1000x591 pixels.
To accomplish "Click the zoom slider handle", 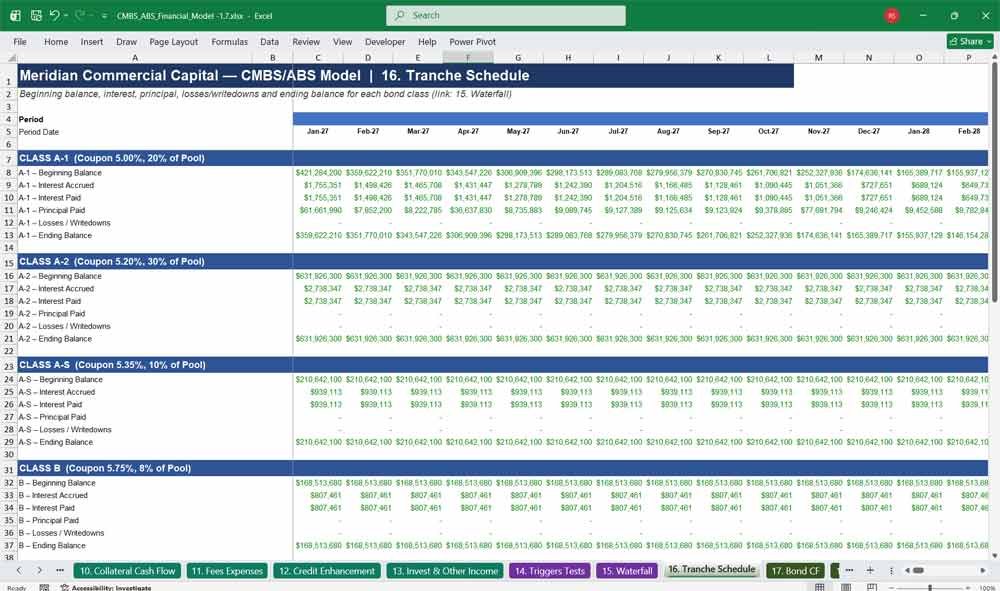I will (930, 588).
